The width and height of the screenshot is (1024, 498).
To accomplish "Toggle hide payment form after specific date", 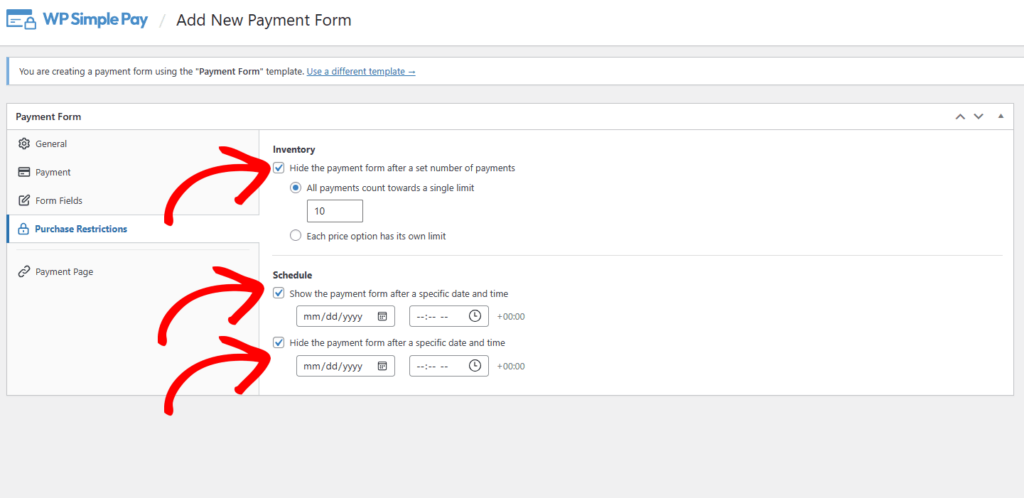I will point(279,343).
